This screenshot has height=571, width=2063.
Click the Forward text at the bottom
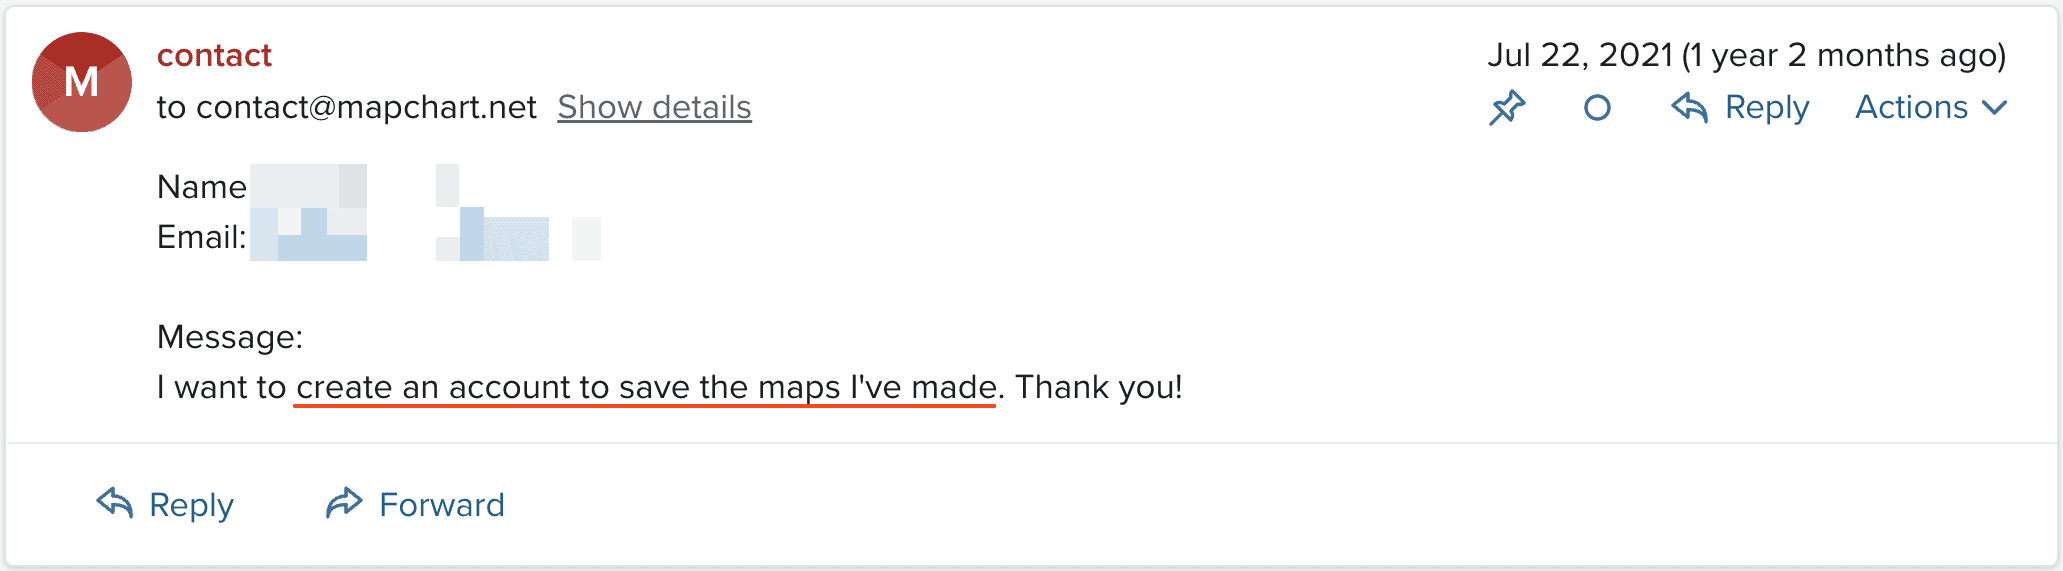[x=442, y=505]
